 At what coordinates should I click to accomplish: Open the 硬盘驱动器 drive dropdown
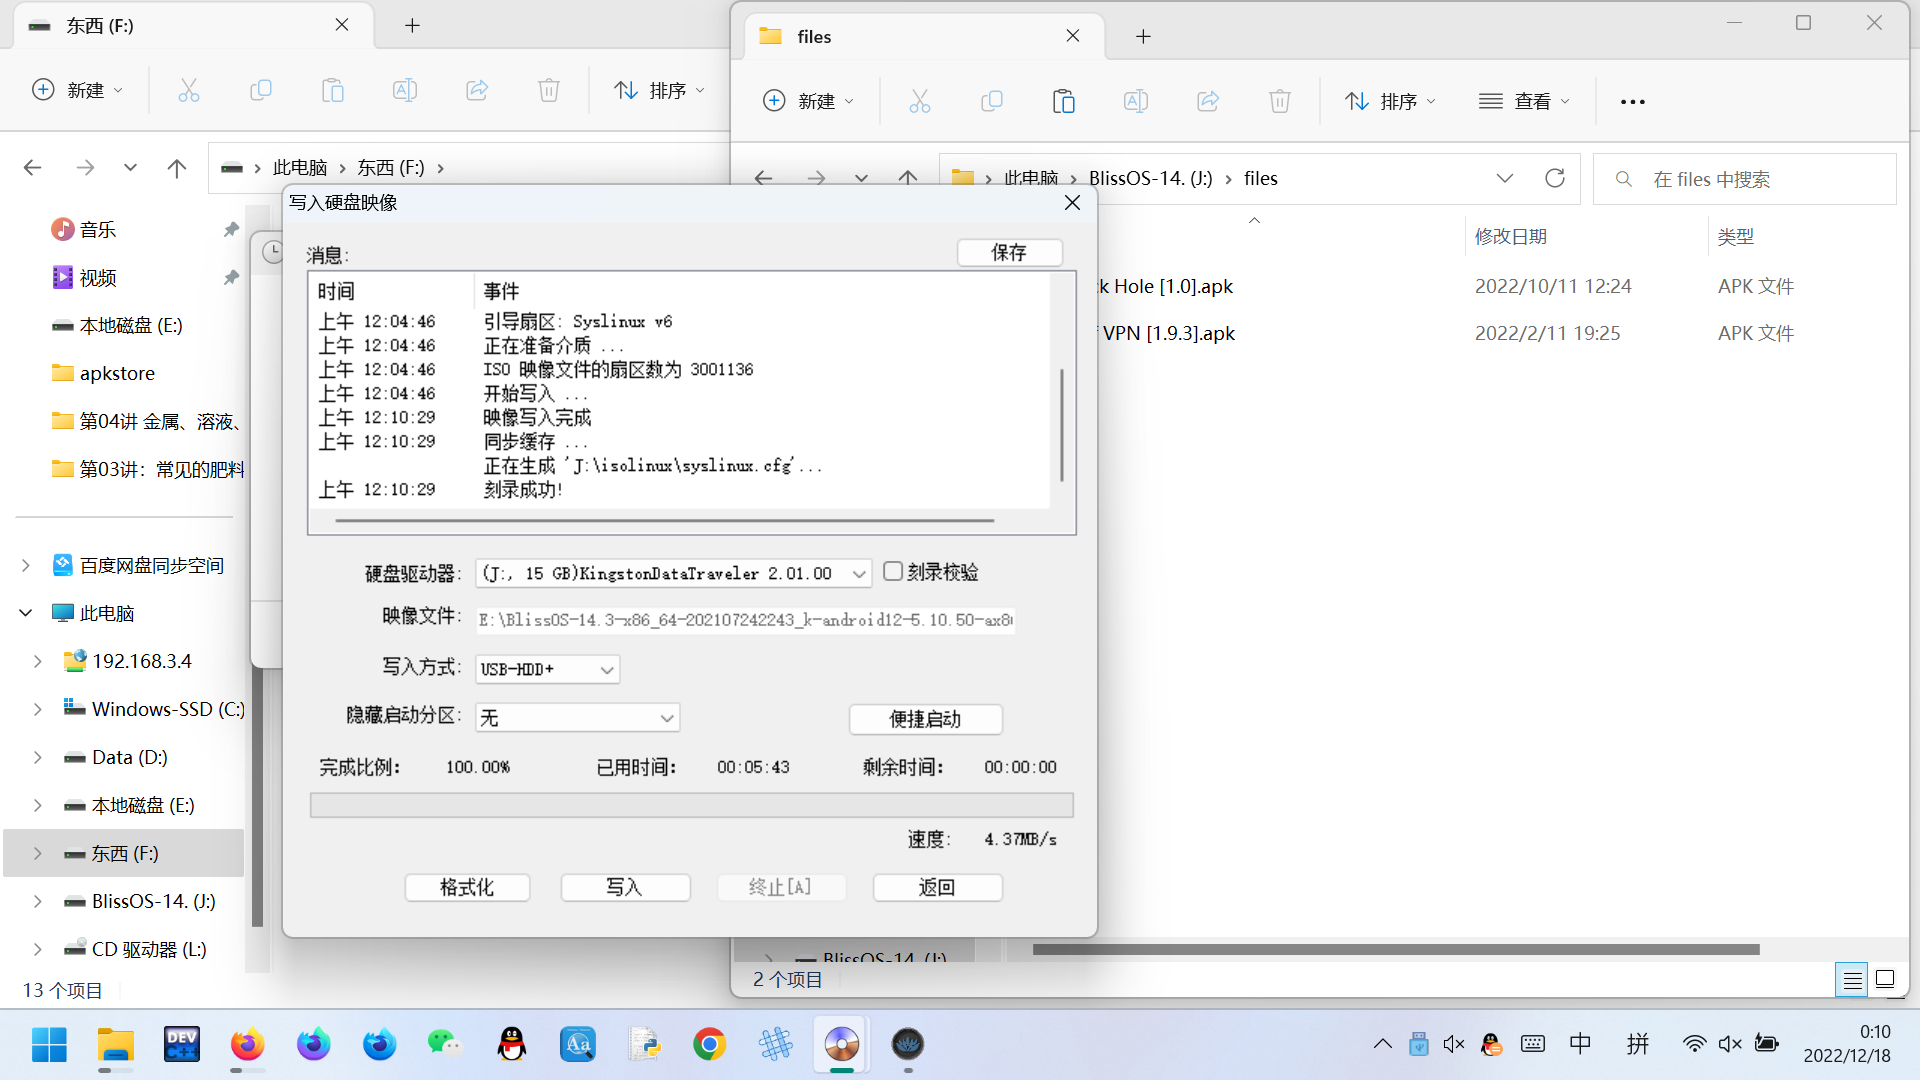click(858, 574)
